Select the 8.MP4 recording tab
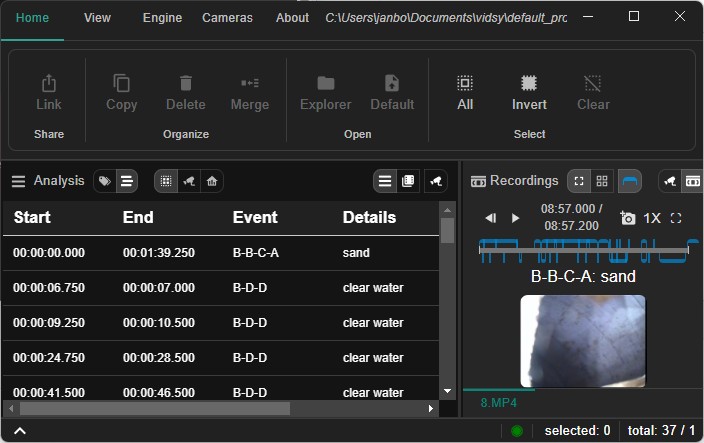The height and width of the screenshot is (443, 704). (498, 403)
